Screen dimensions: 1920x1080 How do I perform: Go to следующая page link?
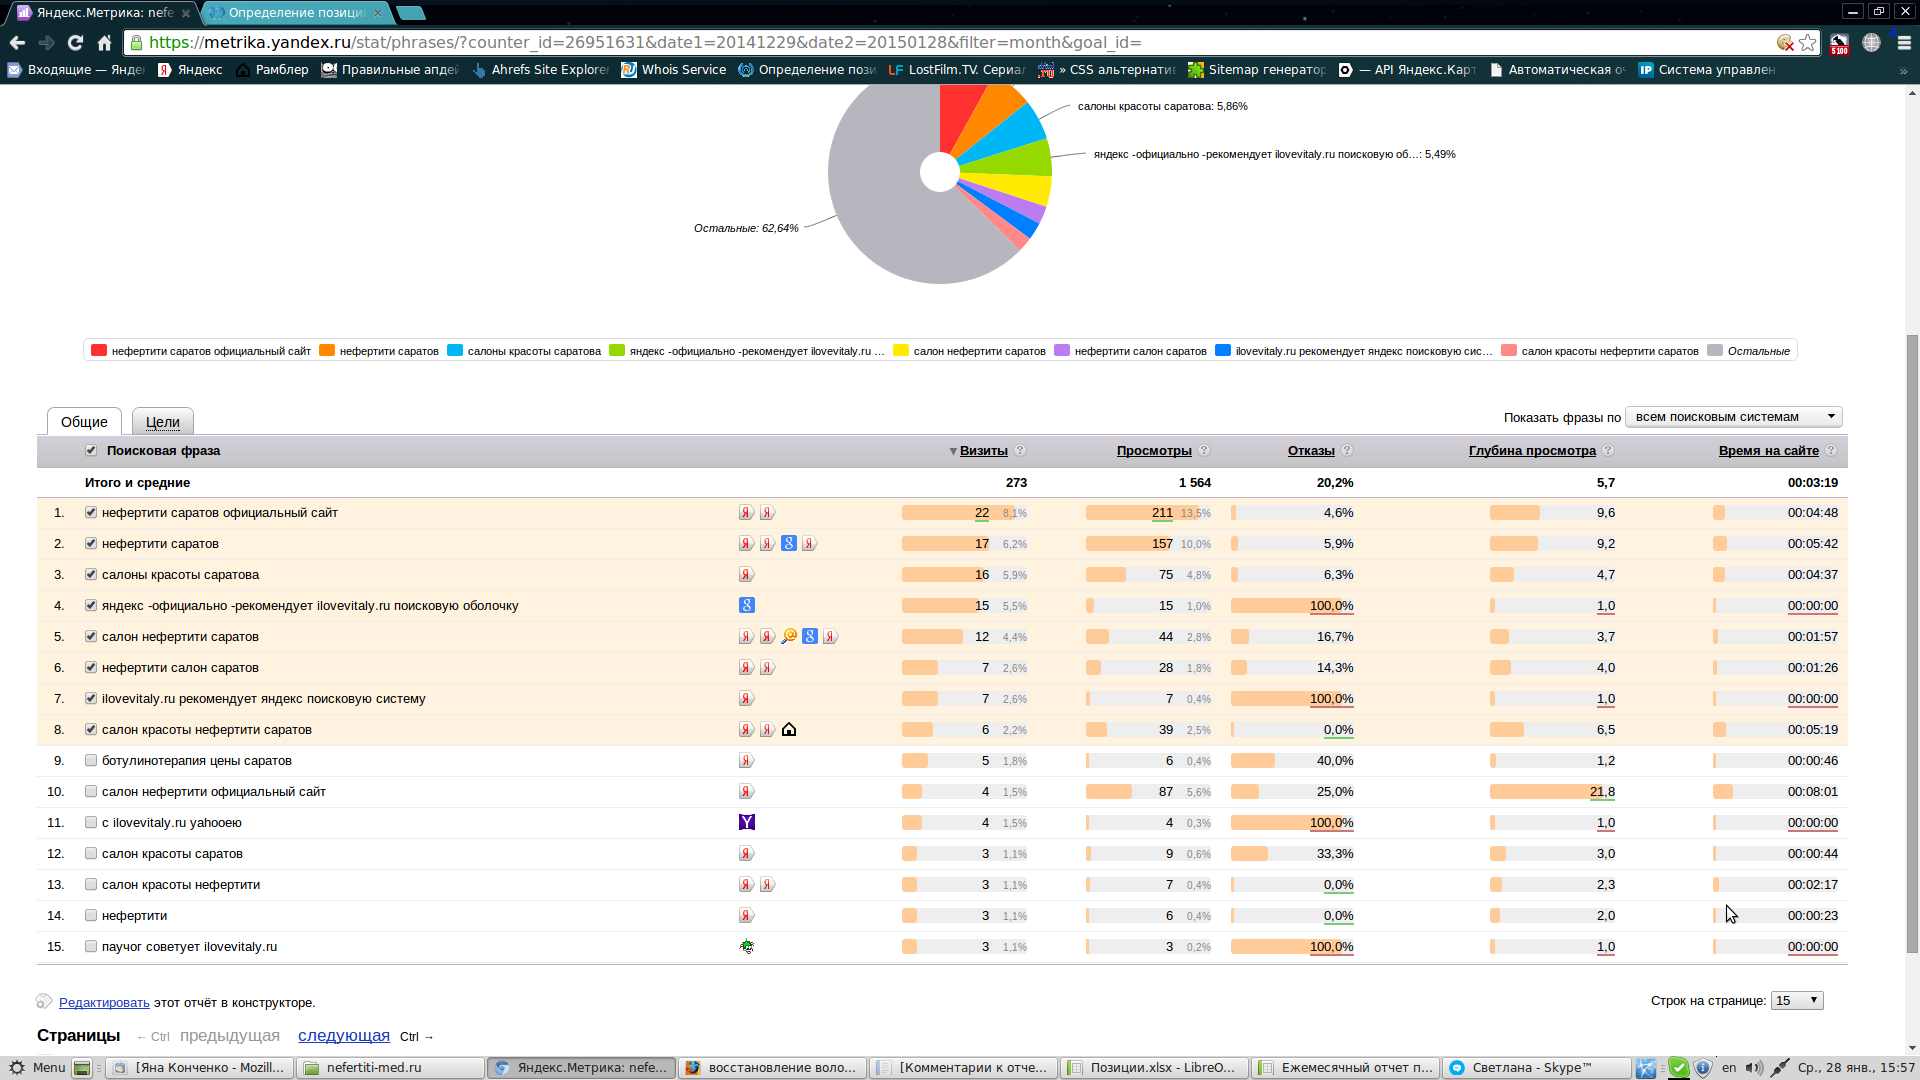coord(344,1035)
